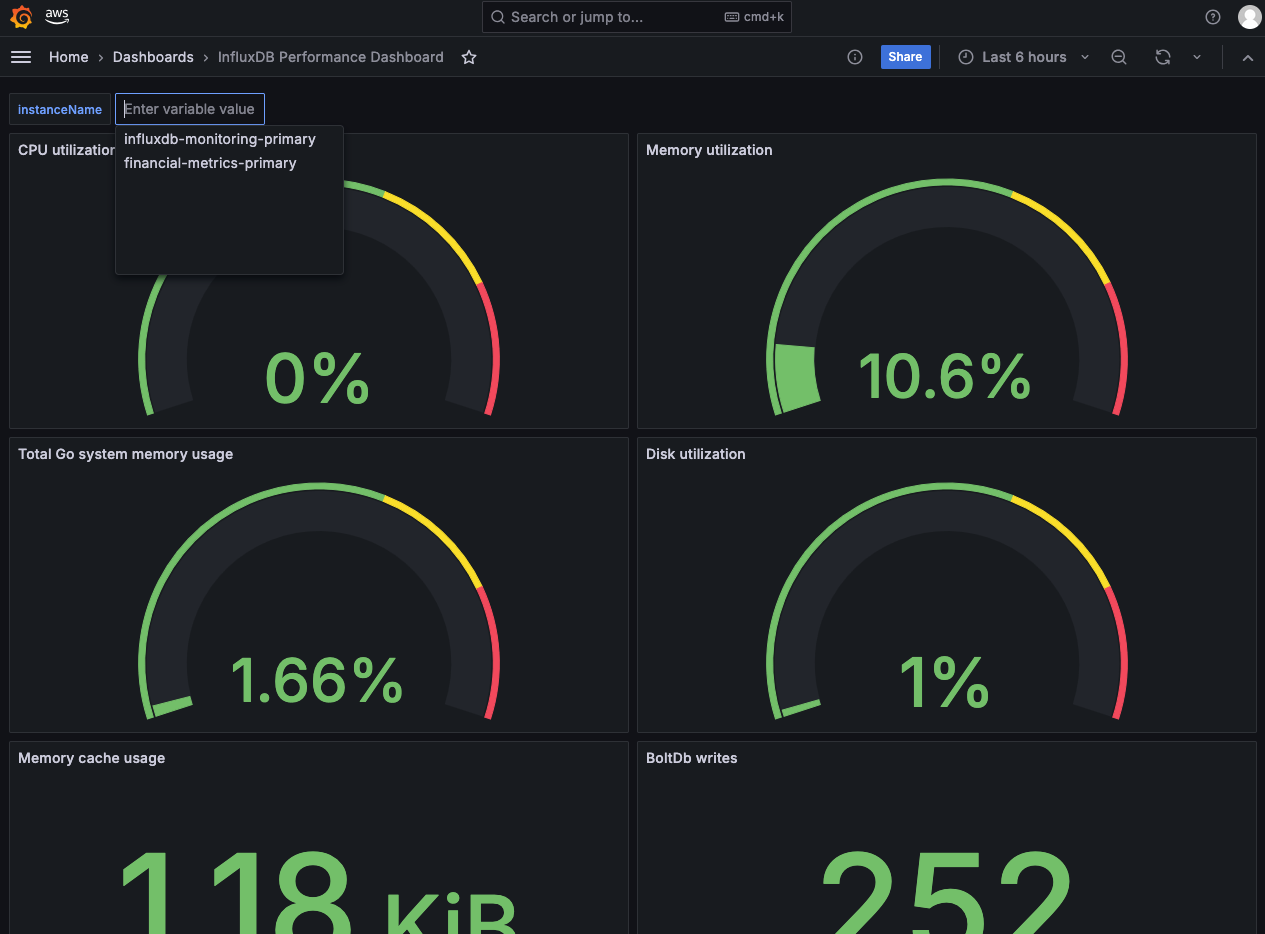Image resolution: width=1265 pixels, height=934 pixels.
Task: Open dashboard info icon
Action: tap(855, 57)
